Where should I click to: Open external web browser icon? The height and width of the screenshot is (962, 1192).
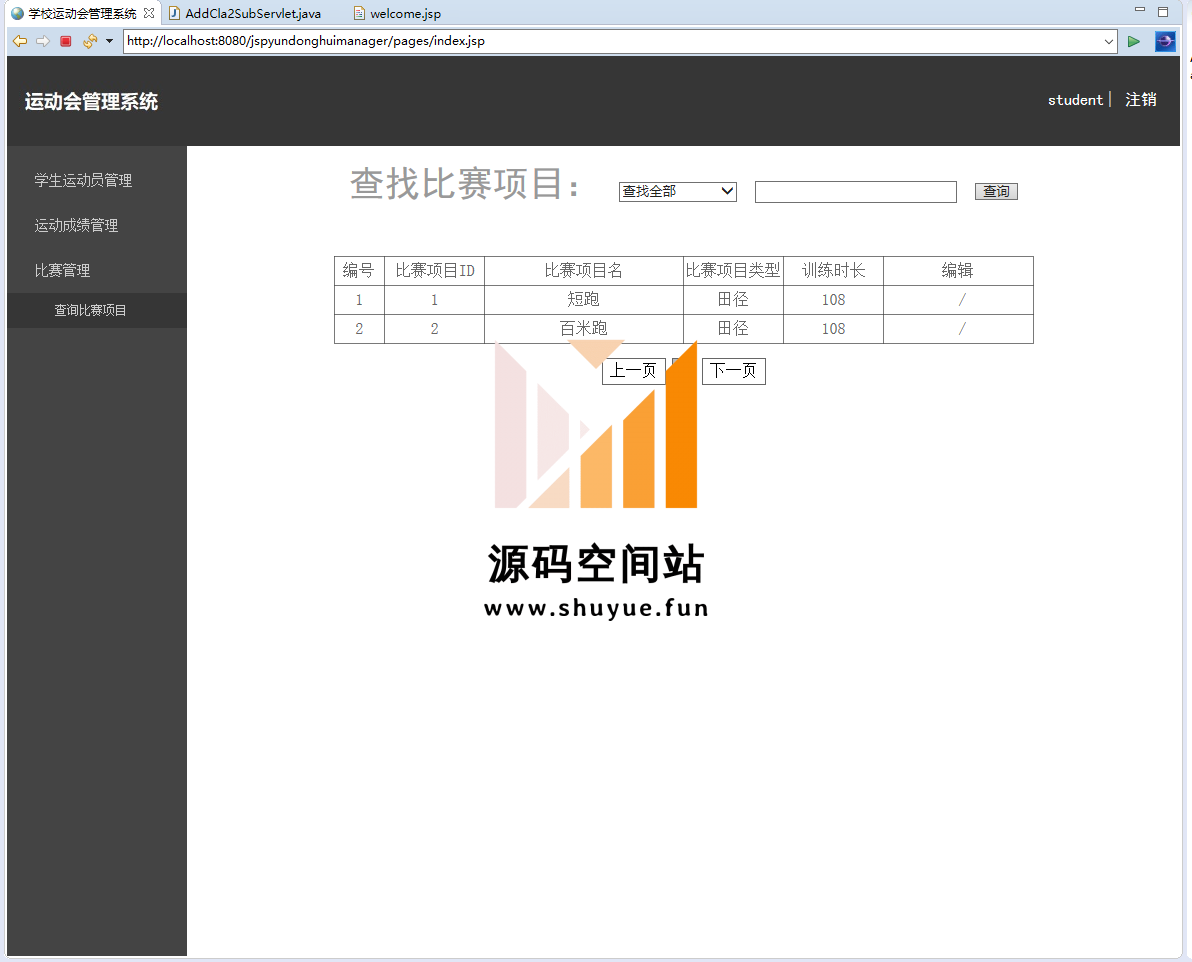click(x=1165, y=41)
